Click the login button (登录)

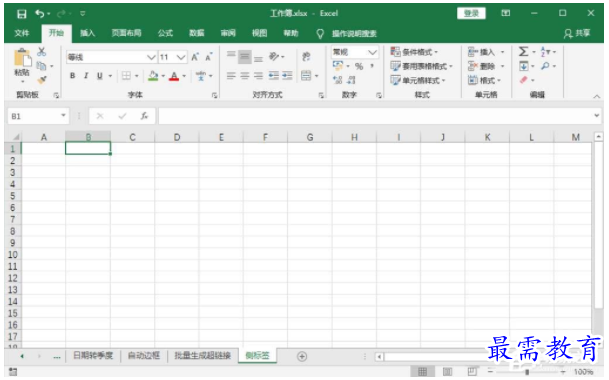coord(471,14)
